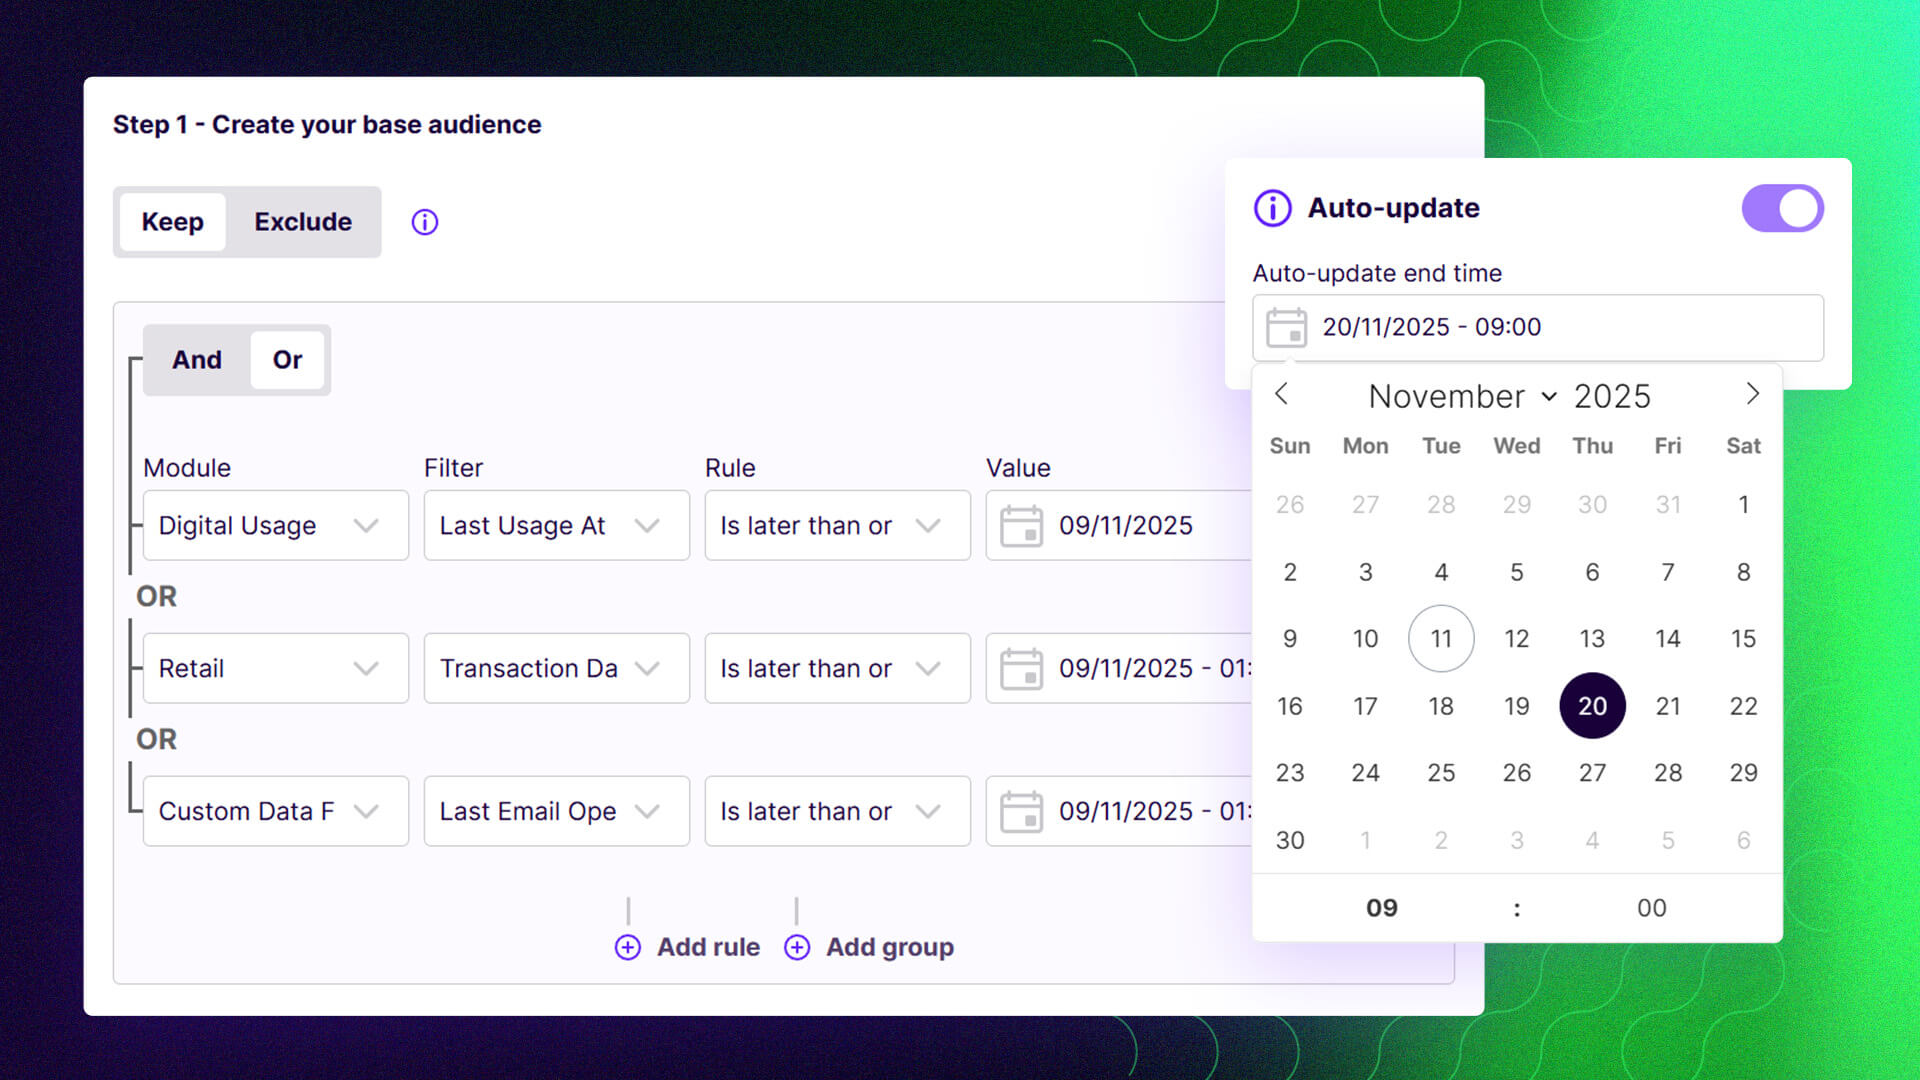
Task: Pick November 11 in calendar
Action: [1440, 639]
